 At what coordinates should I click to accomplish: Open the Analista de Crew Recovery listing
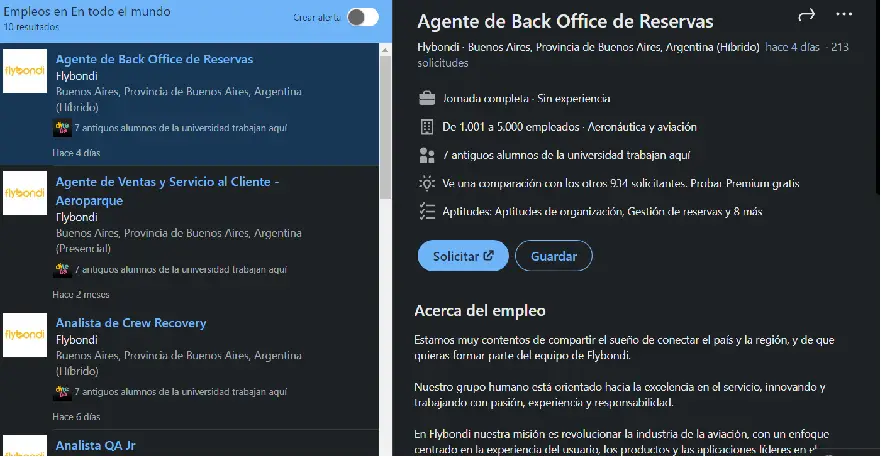tap(131, 323)
